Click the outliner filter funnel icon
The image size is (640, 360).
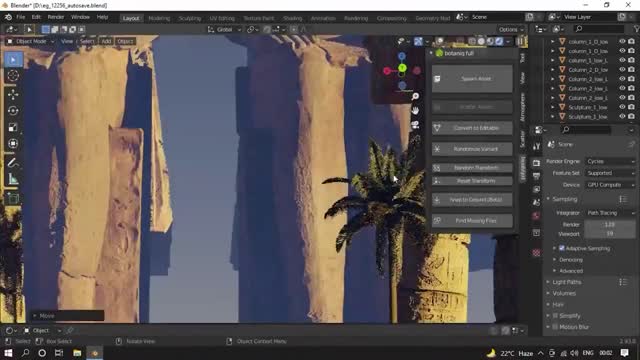tap(637, 29)
